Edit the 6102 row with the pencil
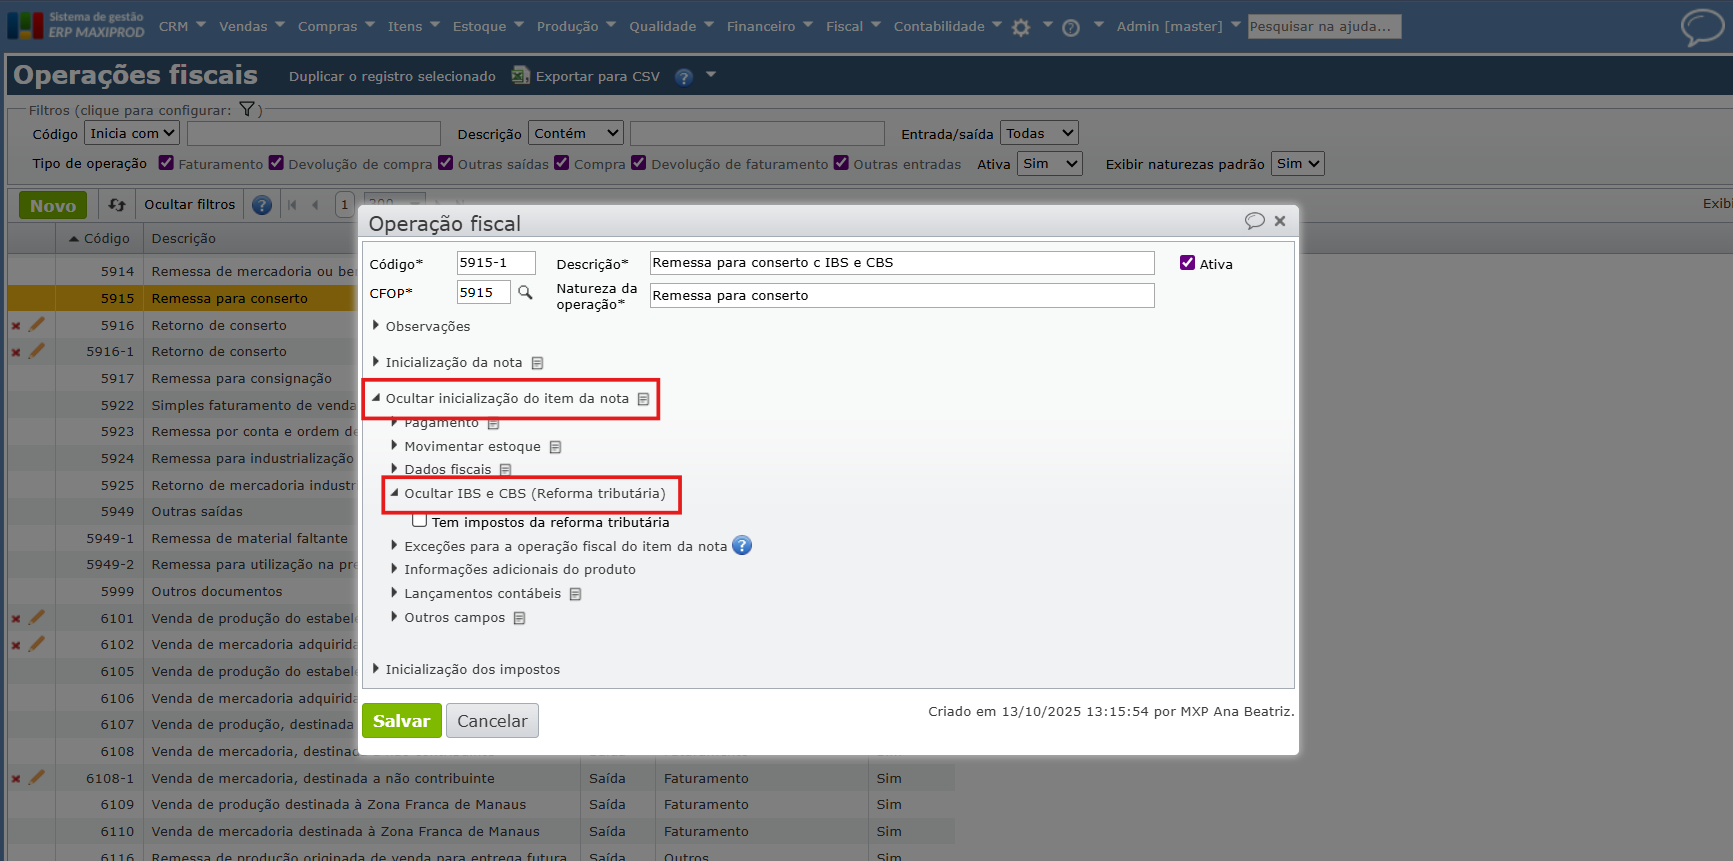The image size is (1733, 861). click(37, 644)
